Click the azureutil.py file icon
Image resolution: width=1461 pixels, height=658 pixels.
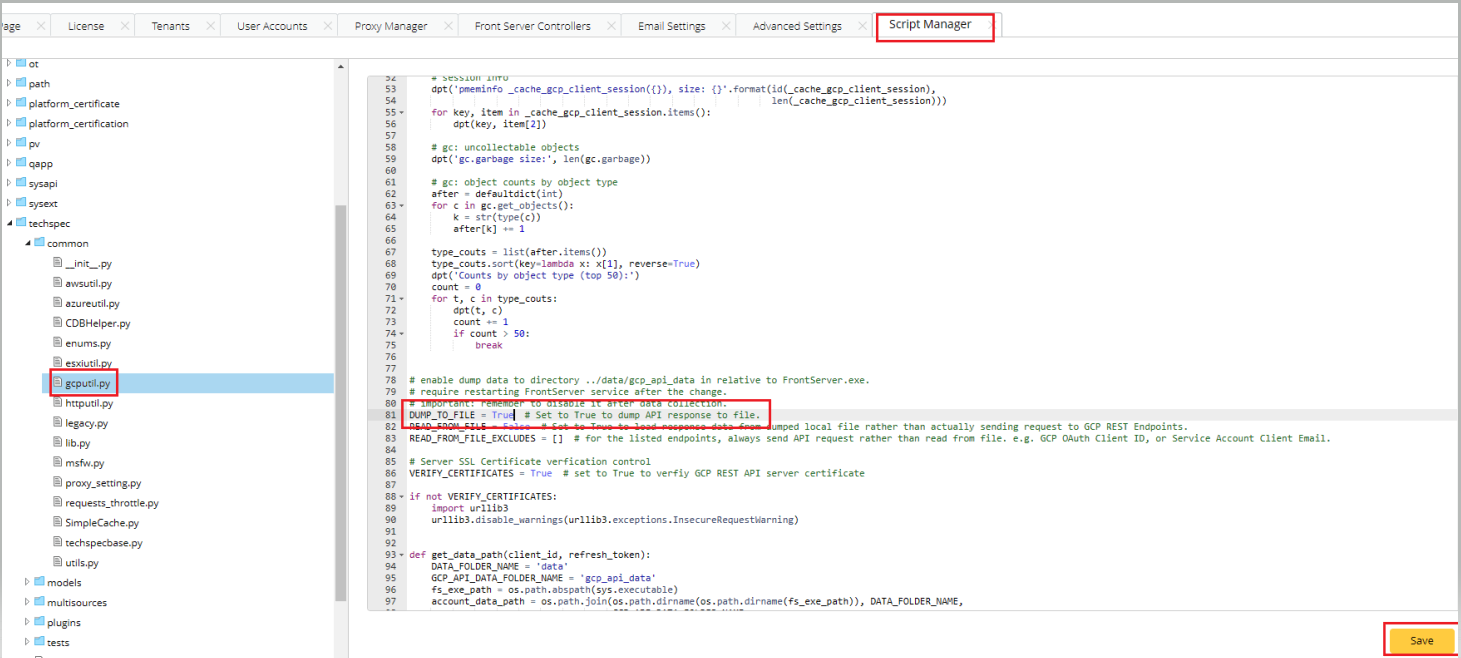pos(57,303)
